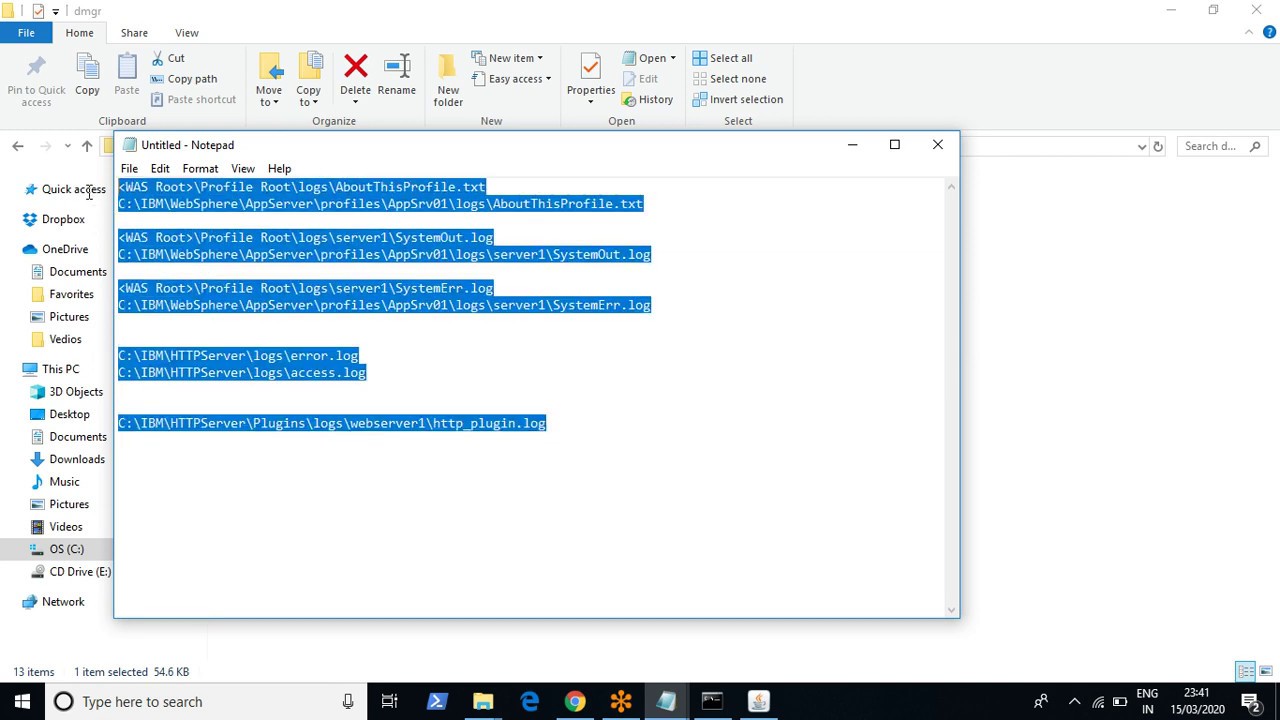This screenshot has height=720, width=1280.
Task: Collapse the ribbon with the chevron
Action: click(1249, 33)
